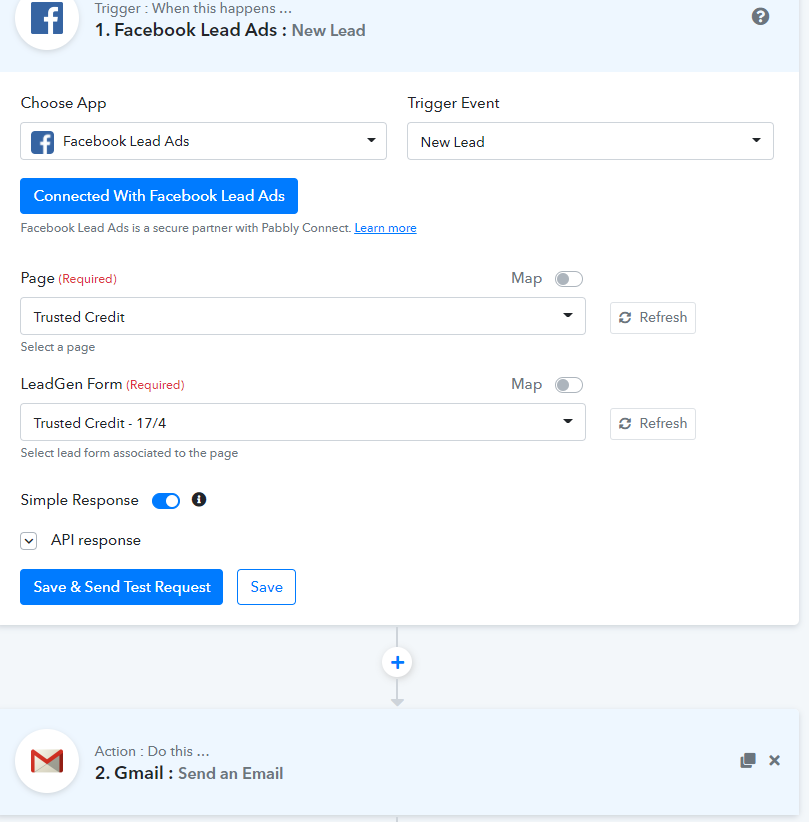Duplicate the Gmail action step
Screen dimensions: 809x822
click(x=748, y=760)
